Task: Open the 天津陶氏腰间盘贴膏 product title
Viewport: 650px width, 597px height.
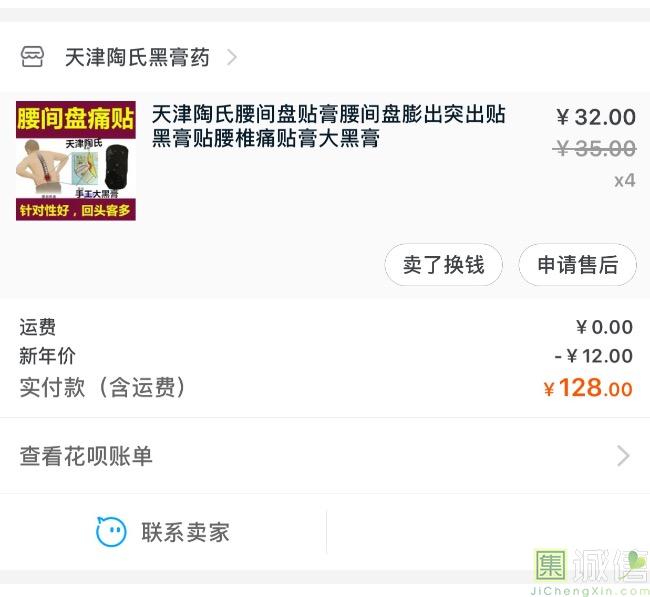Action: 328,126
